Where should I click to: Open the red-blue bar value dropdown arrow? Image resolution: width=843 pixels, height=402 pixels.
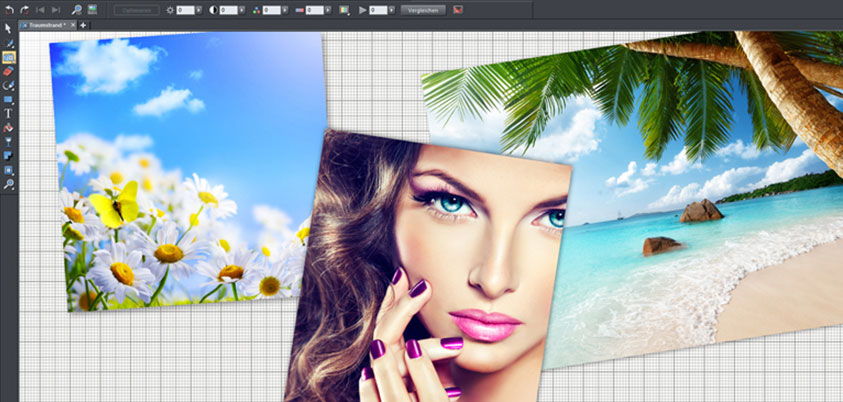pyautogui.click(x=327, y=10)
